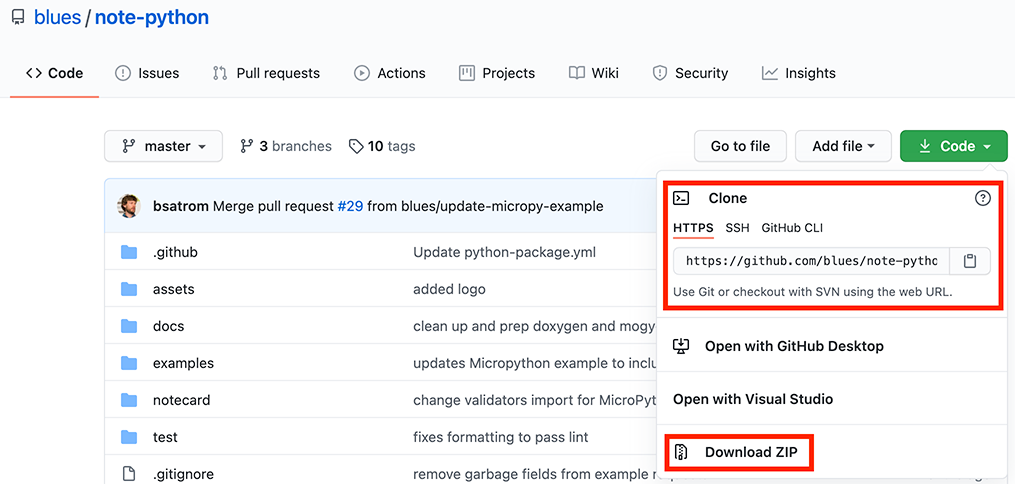Open the assets folder

point(173,289)
